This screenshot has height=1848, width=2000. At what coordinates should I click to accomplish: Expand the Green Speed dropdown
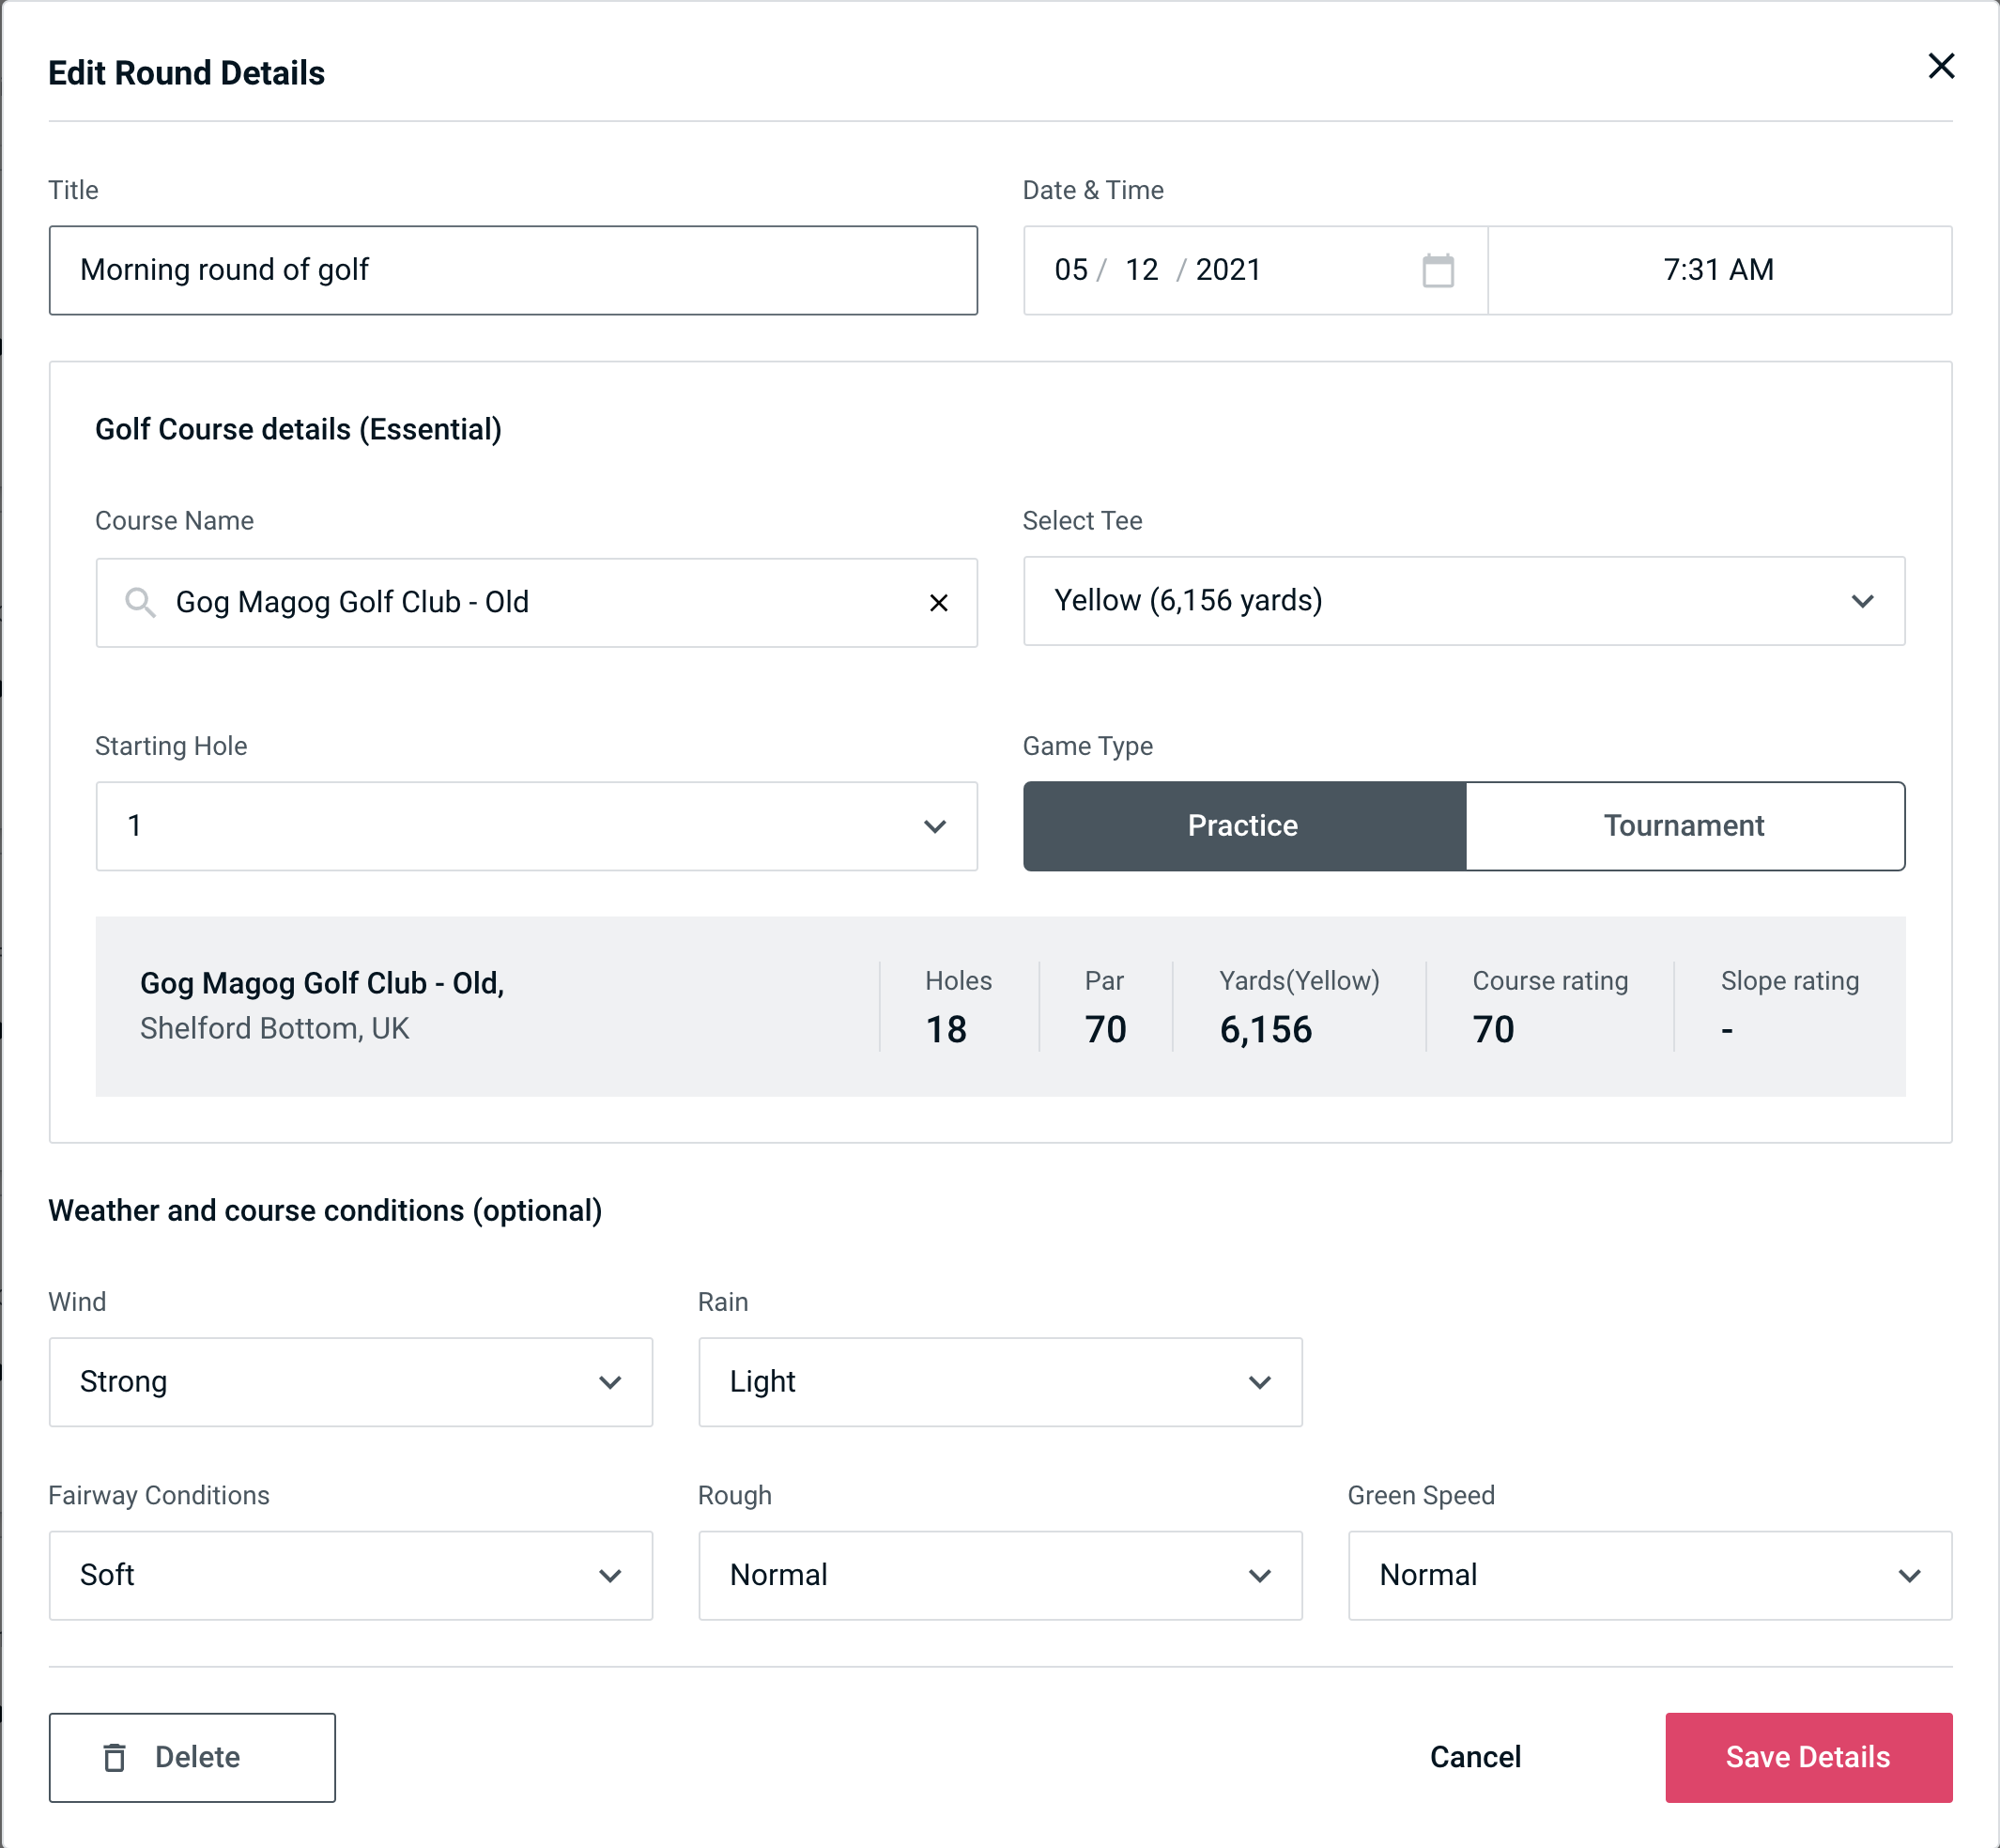pyautogui.click(x=1648, y=1575)
